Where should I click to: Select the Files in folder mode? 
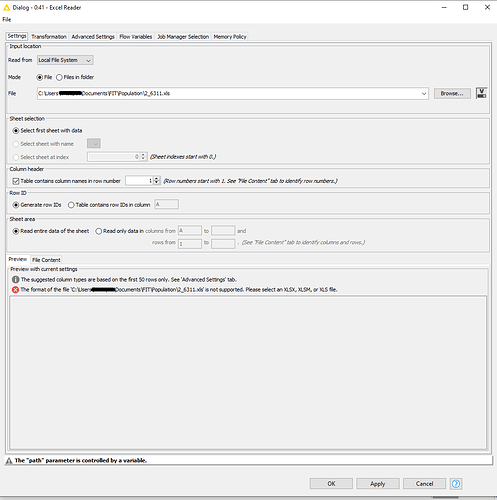pyautogui.click(x=59, y=77)
